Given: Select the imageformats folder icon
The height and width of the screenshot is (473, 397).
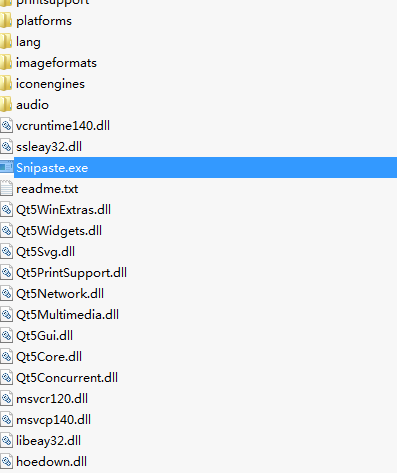Looking at the screenshot, I should tap(6, 63).
